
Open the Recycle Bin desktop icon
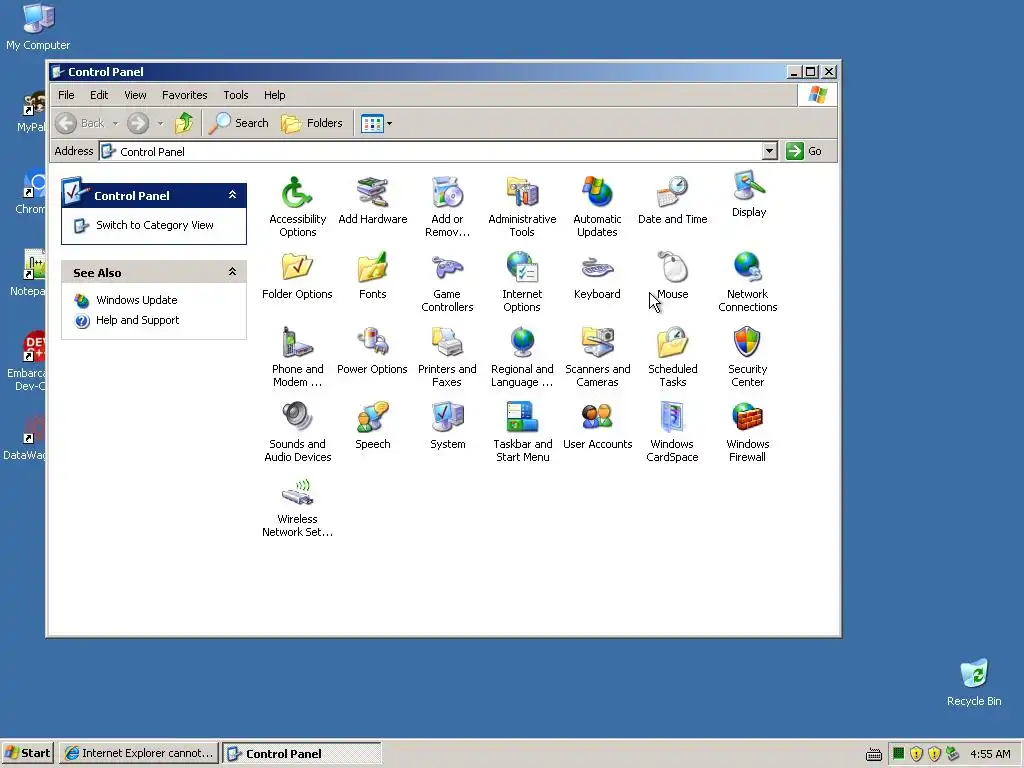click(974, 682)
